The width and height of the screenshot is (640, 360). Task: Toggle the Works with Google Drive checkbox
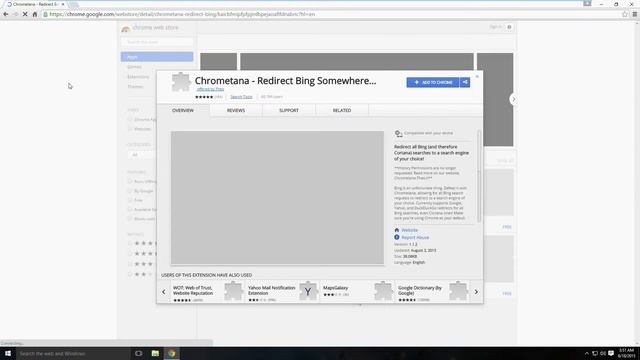130,219
